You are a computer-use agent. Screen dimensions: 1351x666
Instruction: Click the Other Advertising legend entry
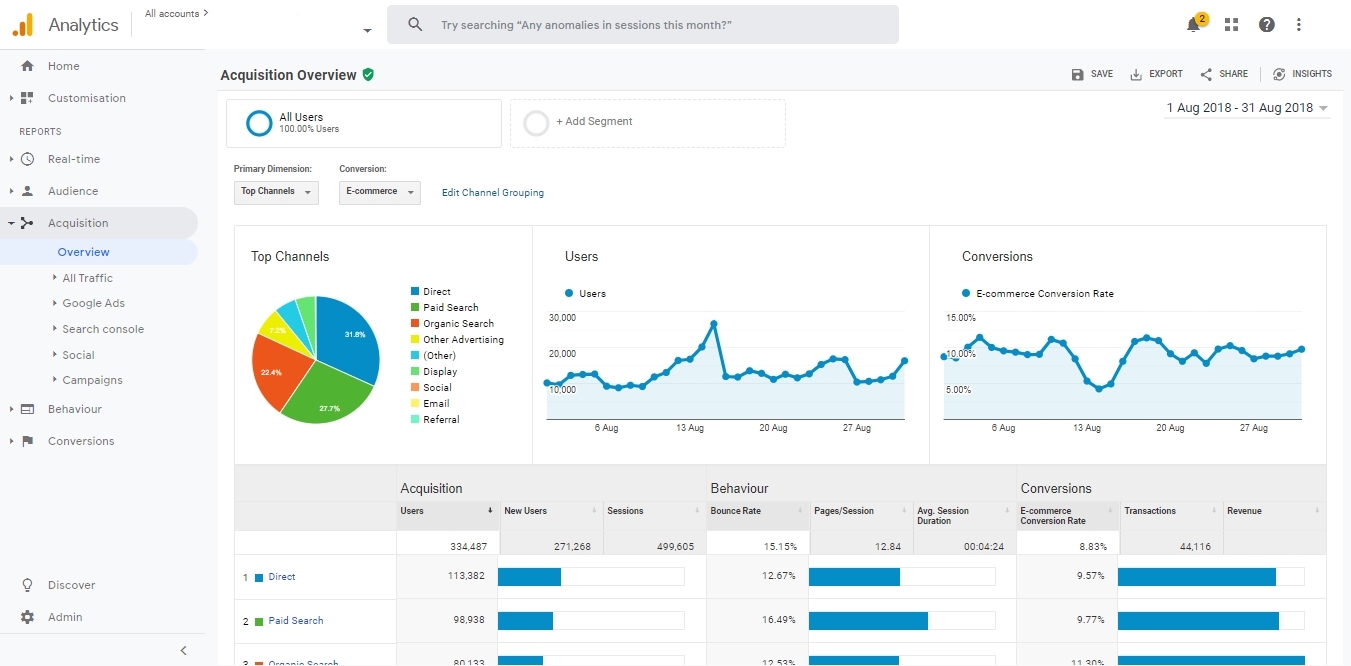click(x=457, y=340)
